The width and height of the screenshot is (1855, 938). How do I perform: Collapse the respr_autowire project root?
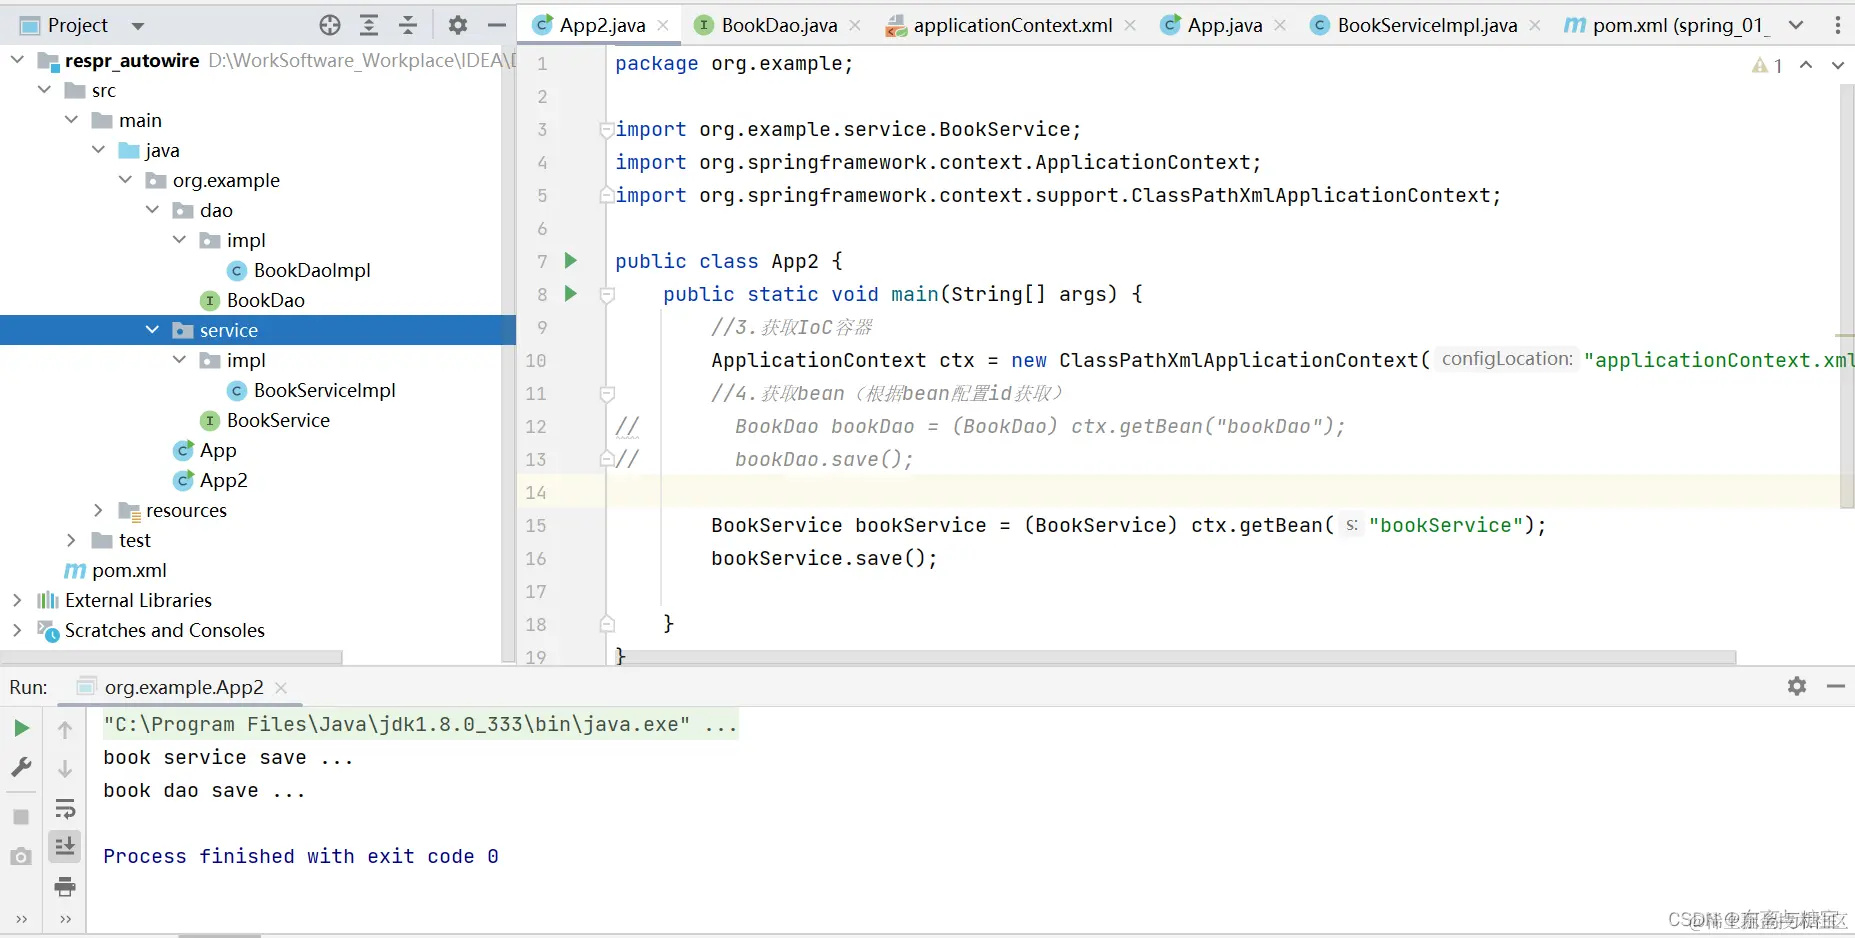(17, 60)
